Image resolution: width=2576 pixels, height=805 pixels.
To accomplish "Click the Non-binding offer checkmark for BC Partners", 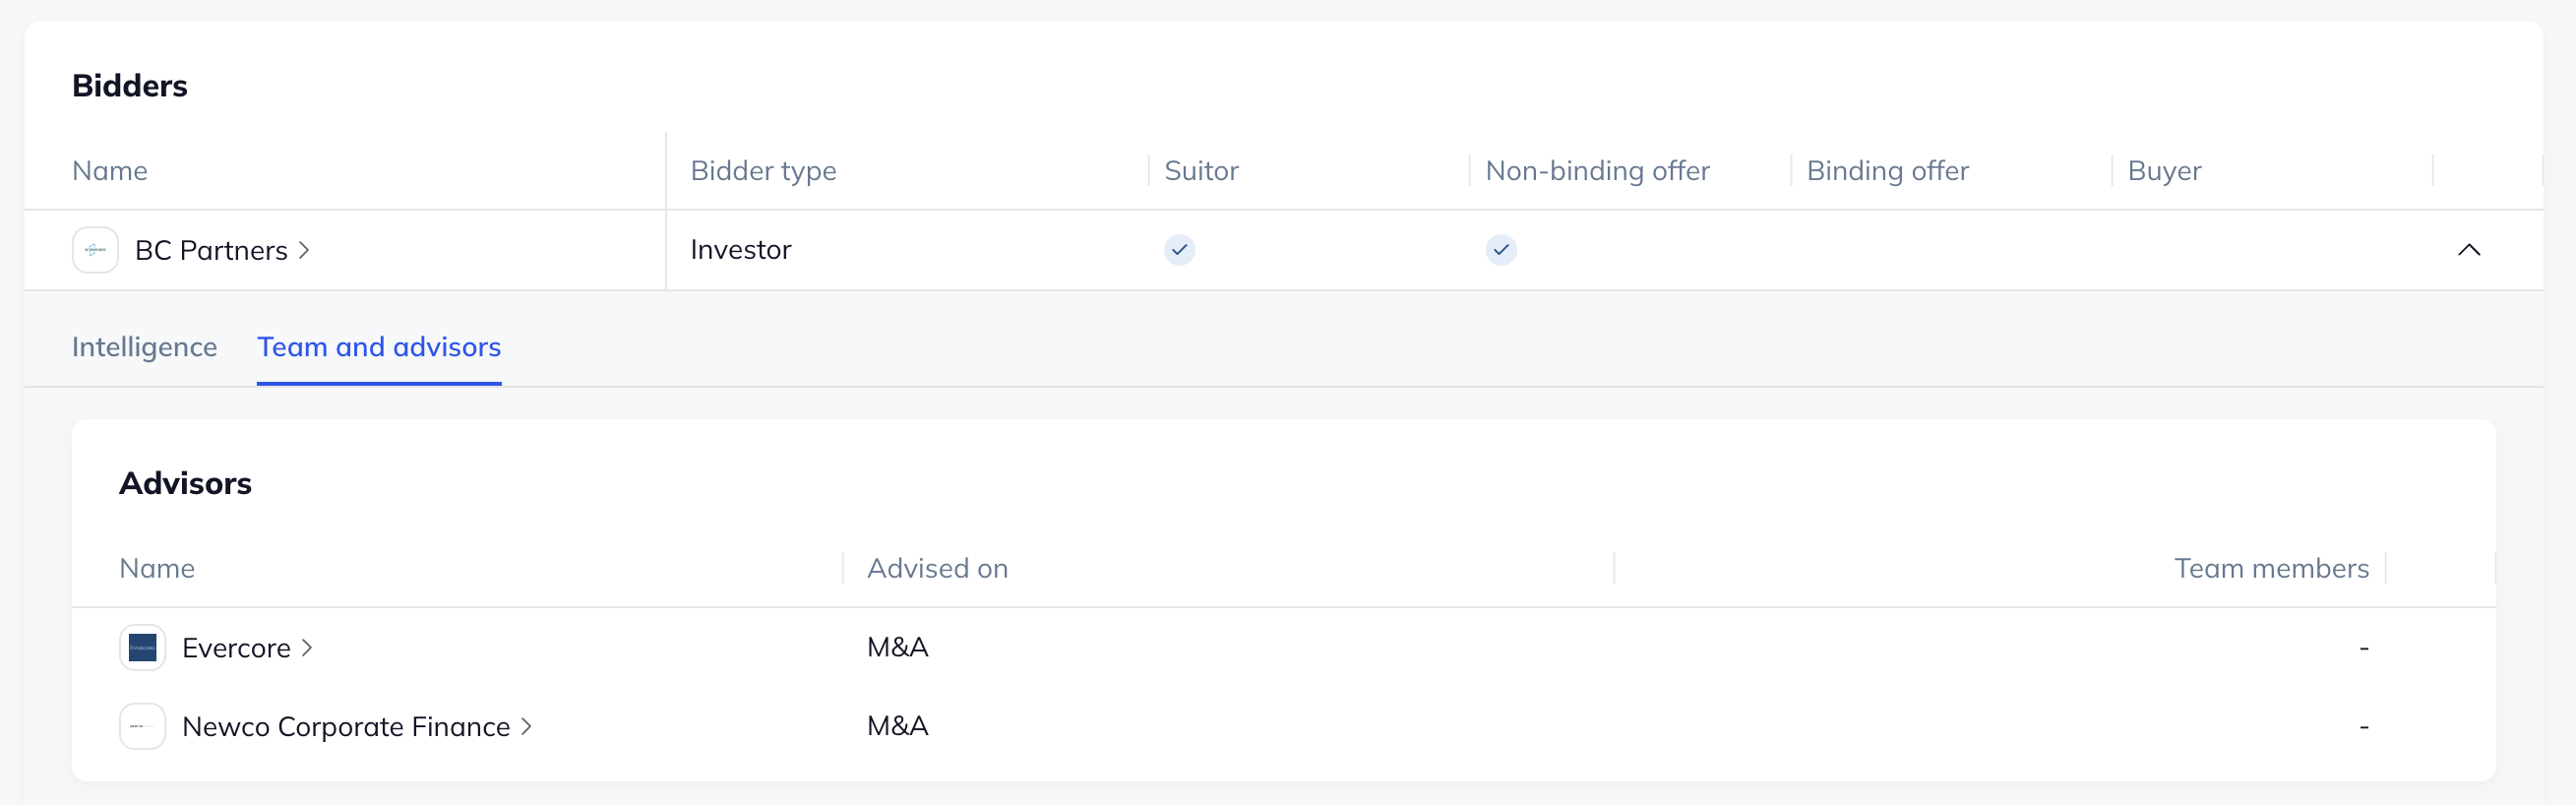I will click(1500, 250).
